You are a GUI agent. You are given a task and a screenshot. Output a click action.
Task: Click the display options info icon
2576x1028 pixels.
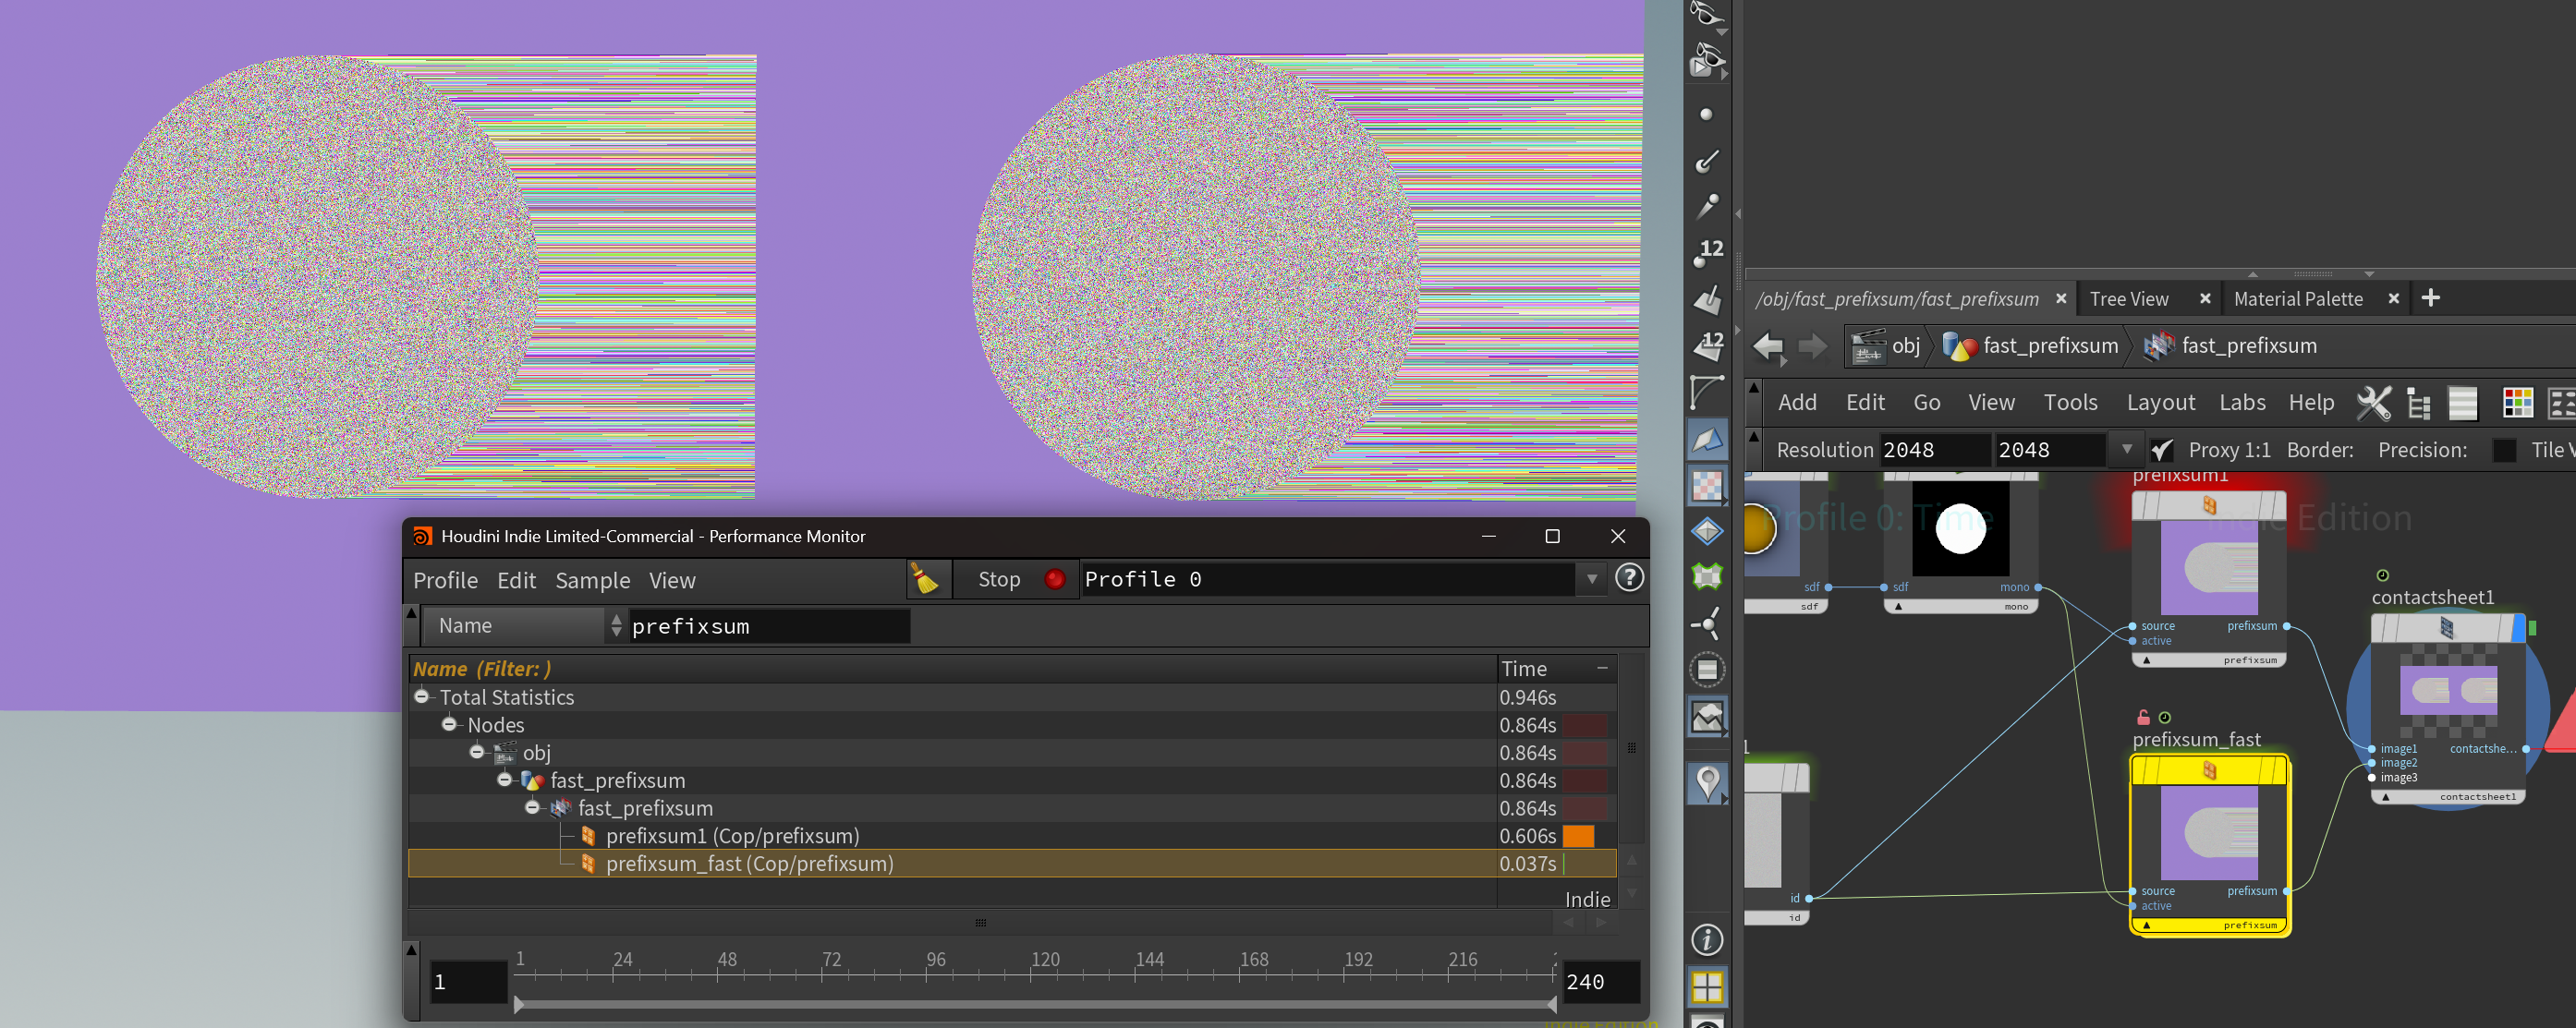coord(1707,939)
